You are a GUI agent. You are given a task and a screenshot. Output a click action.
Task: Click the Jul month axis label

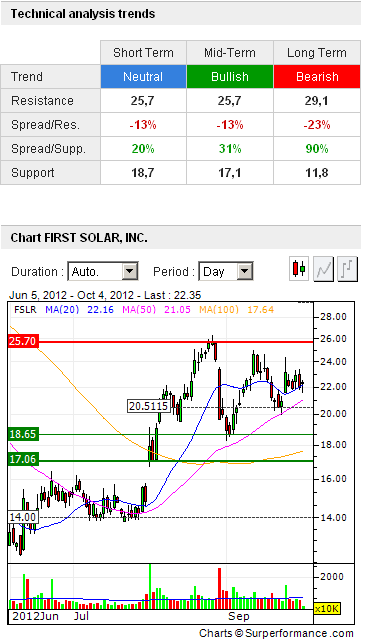(x=81, y=616)
